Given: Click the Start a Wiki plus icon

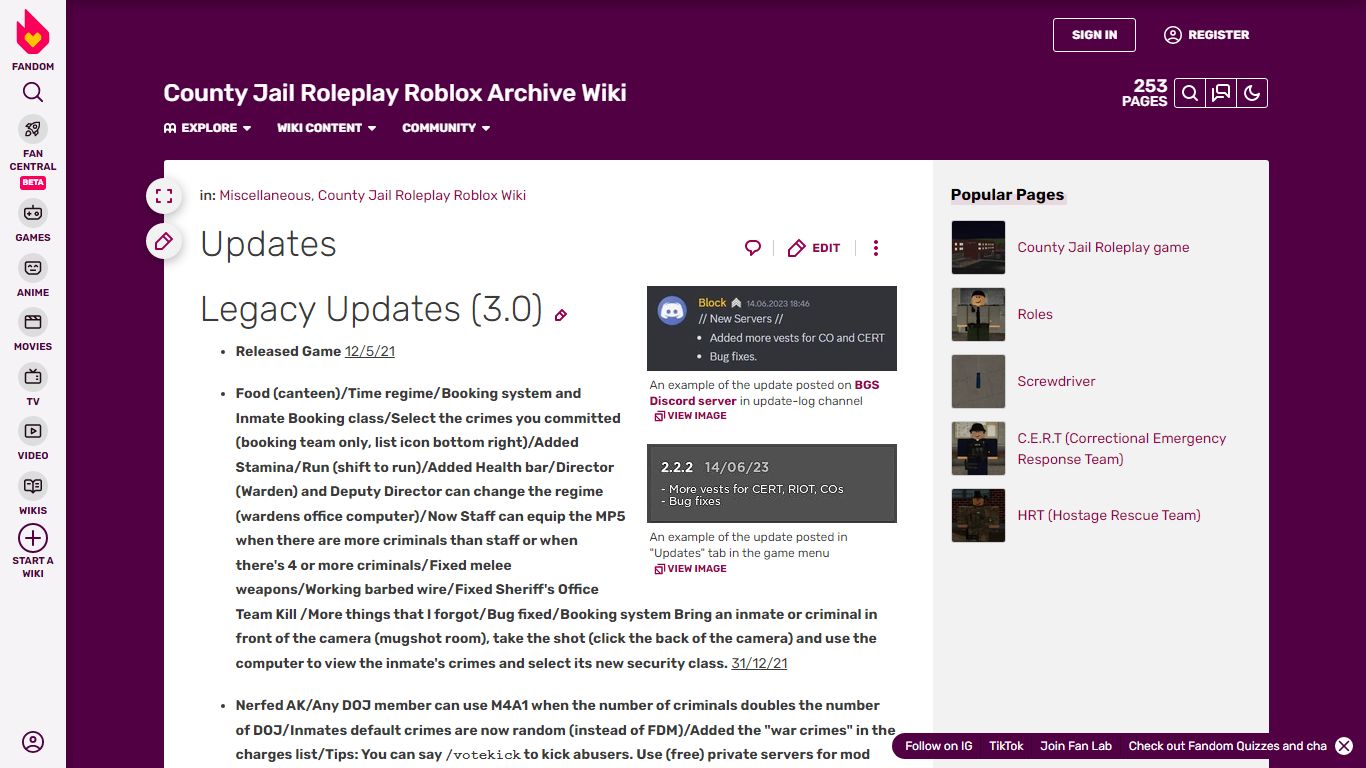Looking at the screenshot, I should (33, 538).
